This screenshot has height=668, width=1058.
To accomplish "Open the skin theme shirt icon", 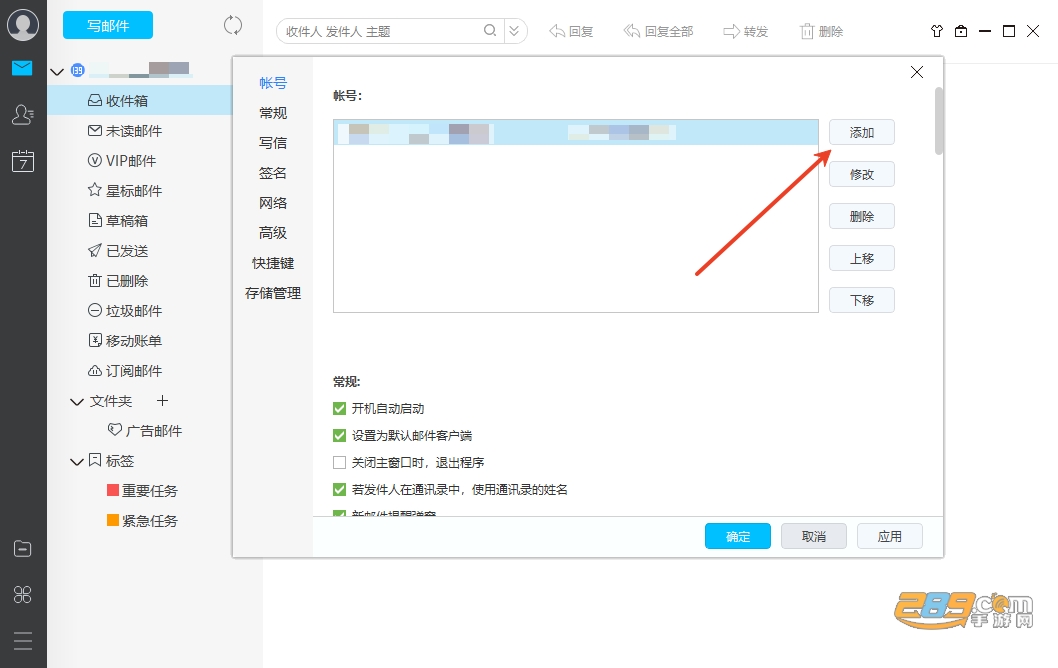I will (x=937, y=31).
